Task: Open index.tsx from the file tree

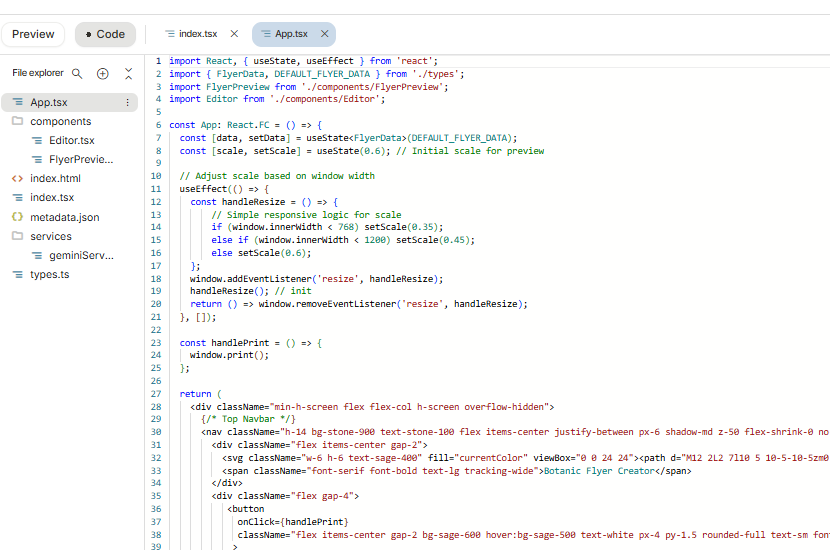Action: tap(52, 198)
